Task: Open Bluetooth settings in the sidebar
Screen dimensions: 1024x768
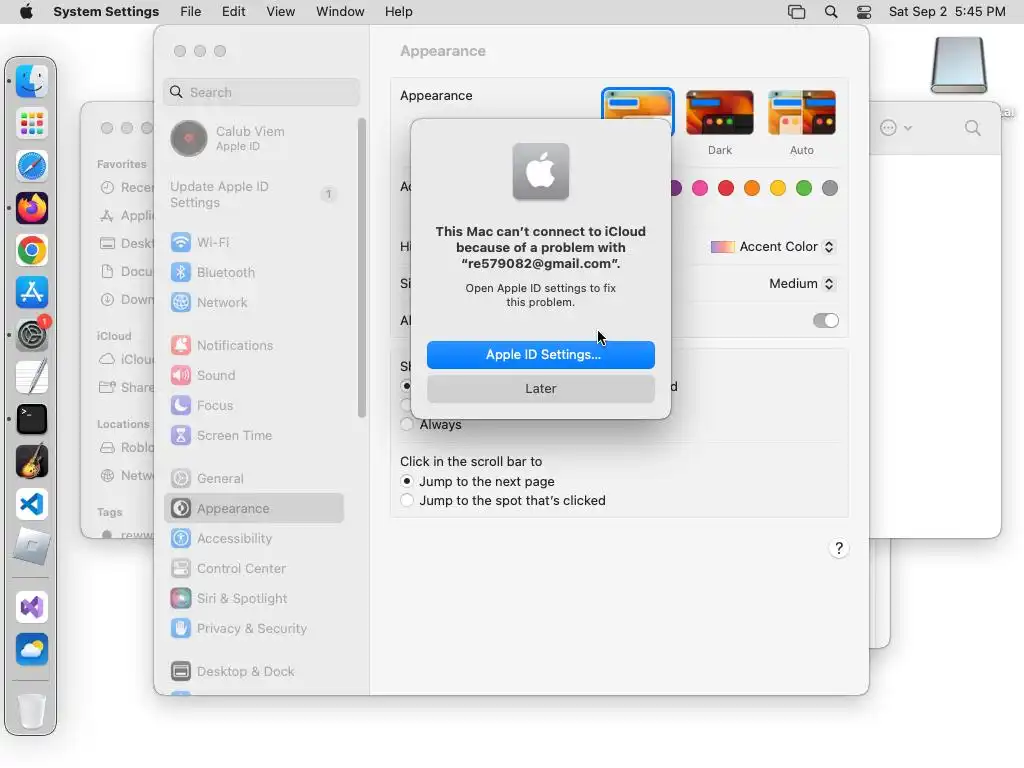Action: click(x=253, y=272)
